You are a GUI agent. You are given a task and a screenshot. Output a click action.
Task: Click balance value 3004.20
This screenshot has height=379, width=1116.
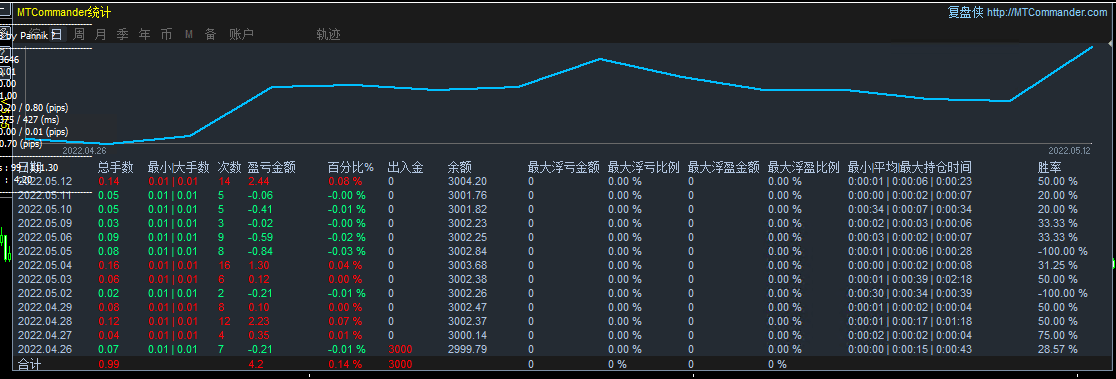click(x=467, y=181)
